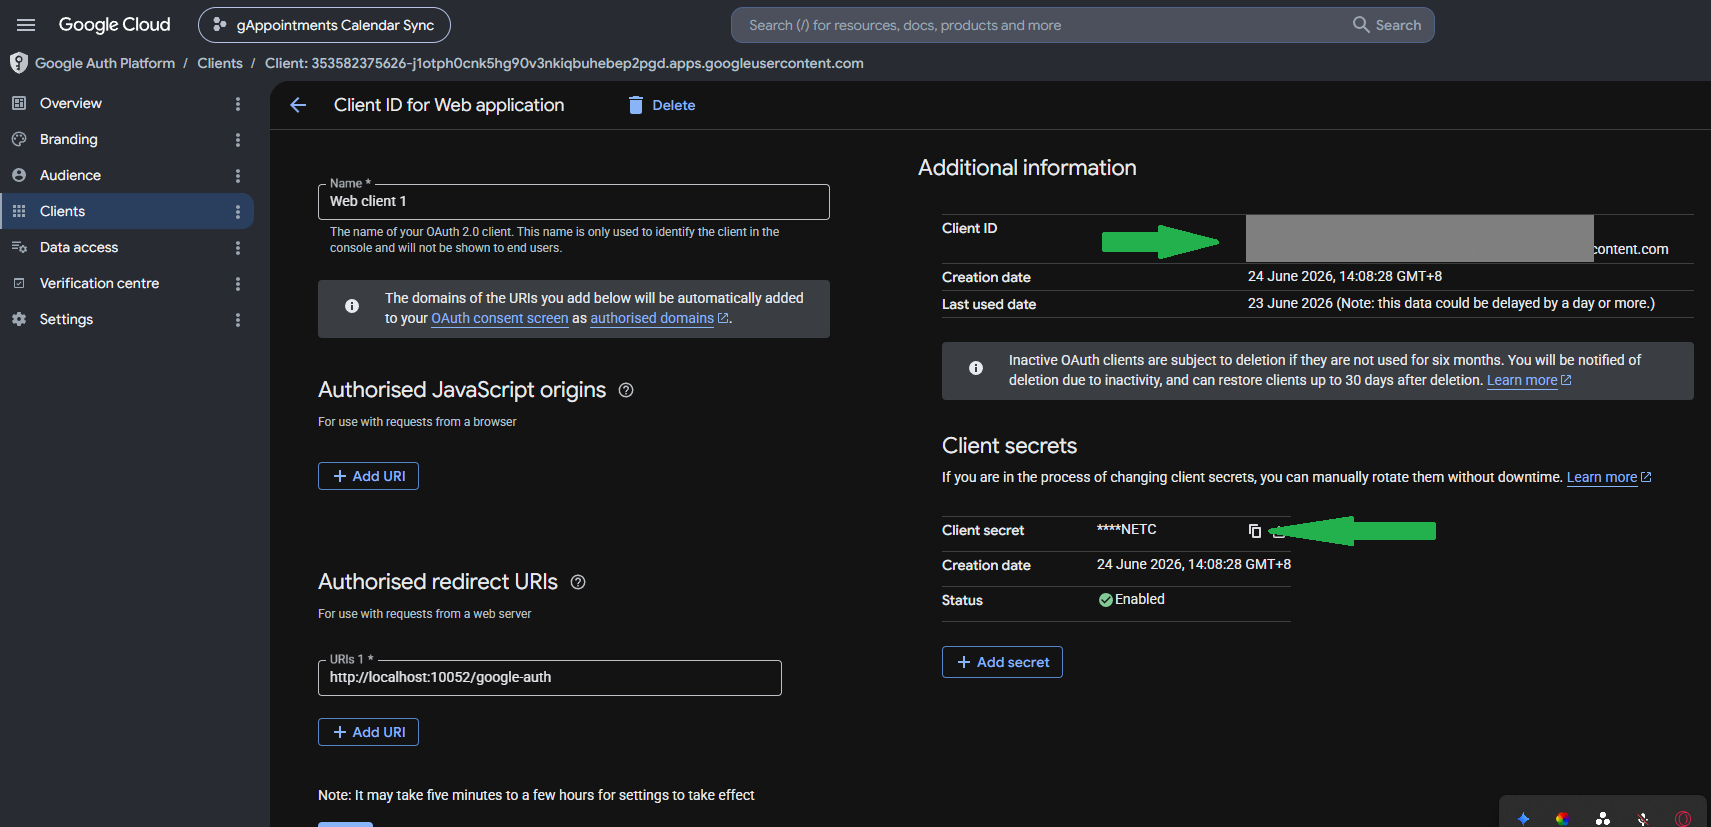Show help for Authorised JavaScript origins
The image size is (1711, 827).
(626, 390)
